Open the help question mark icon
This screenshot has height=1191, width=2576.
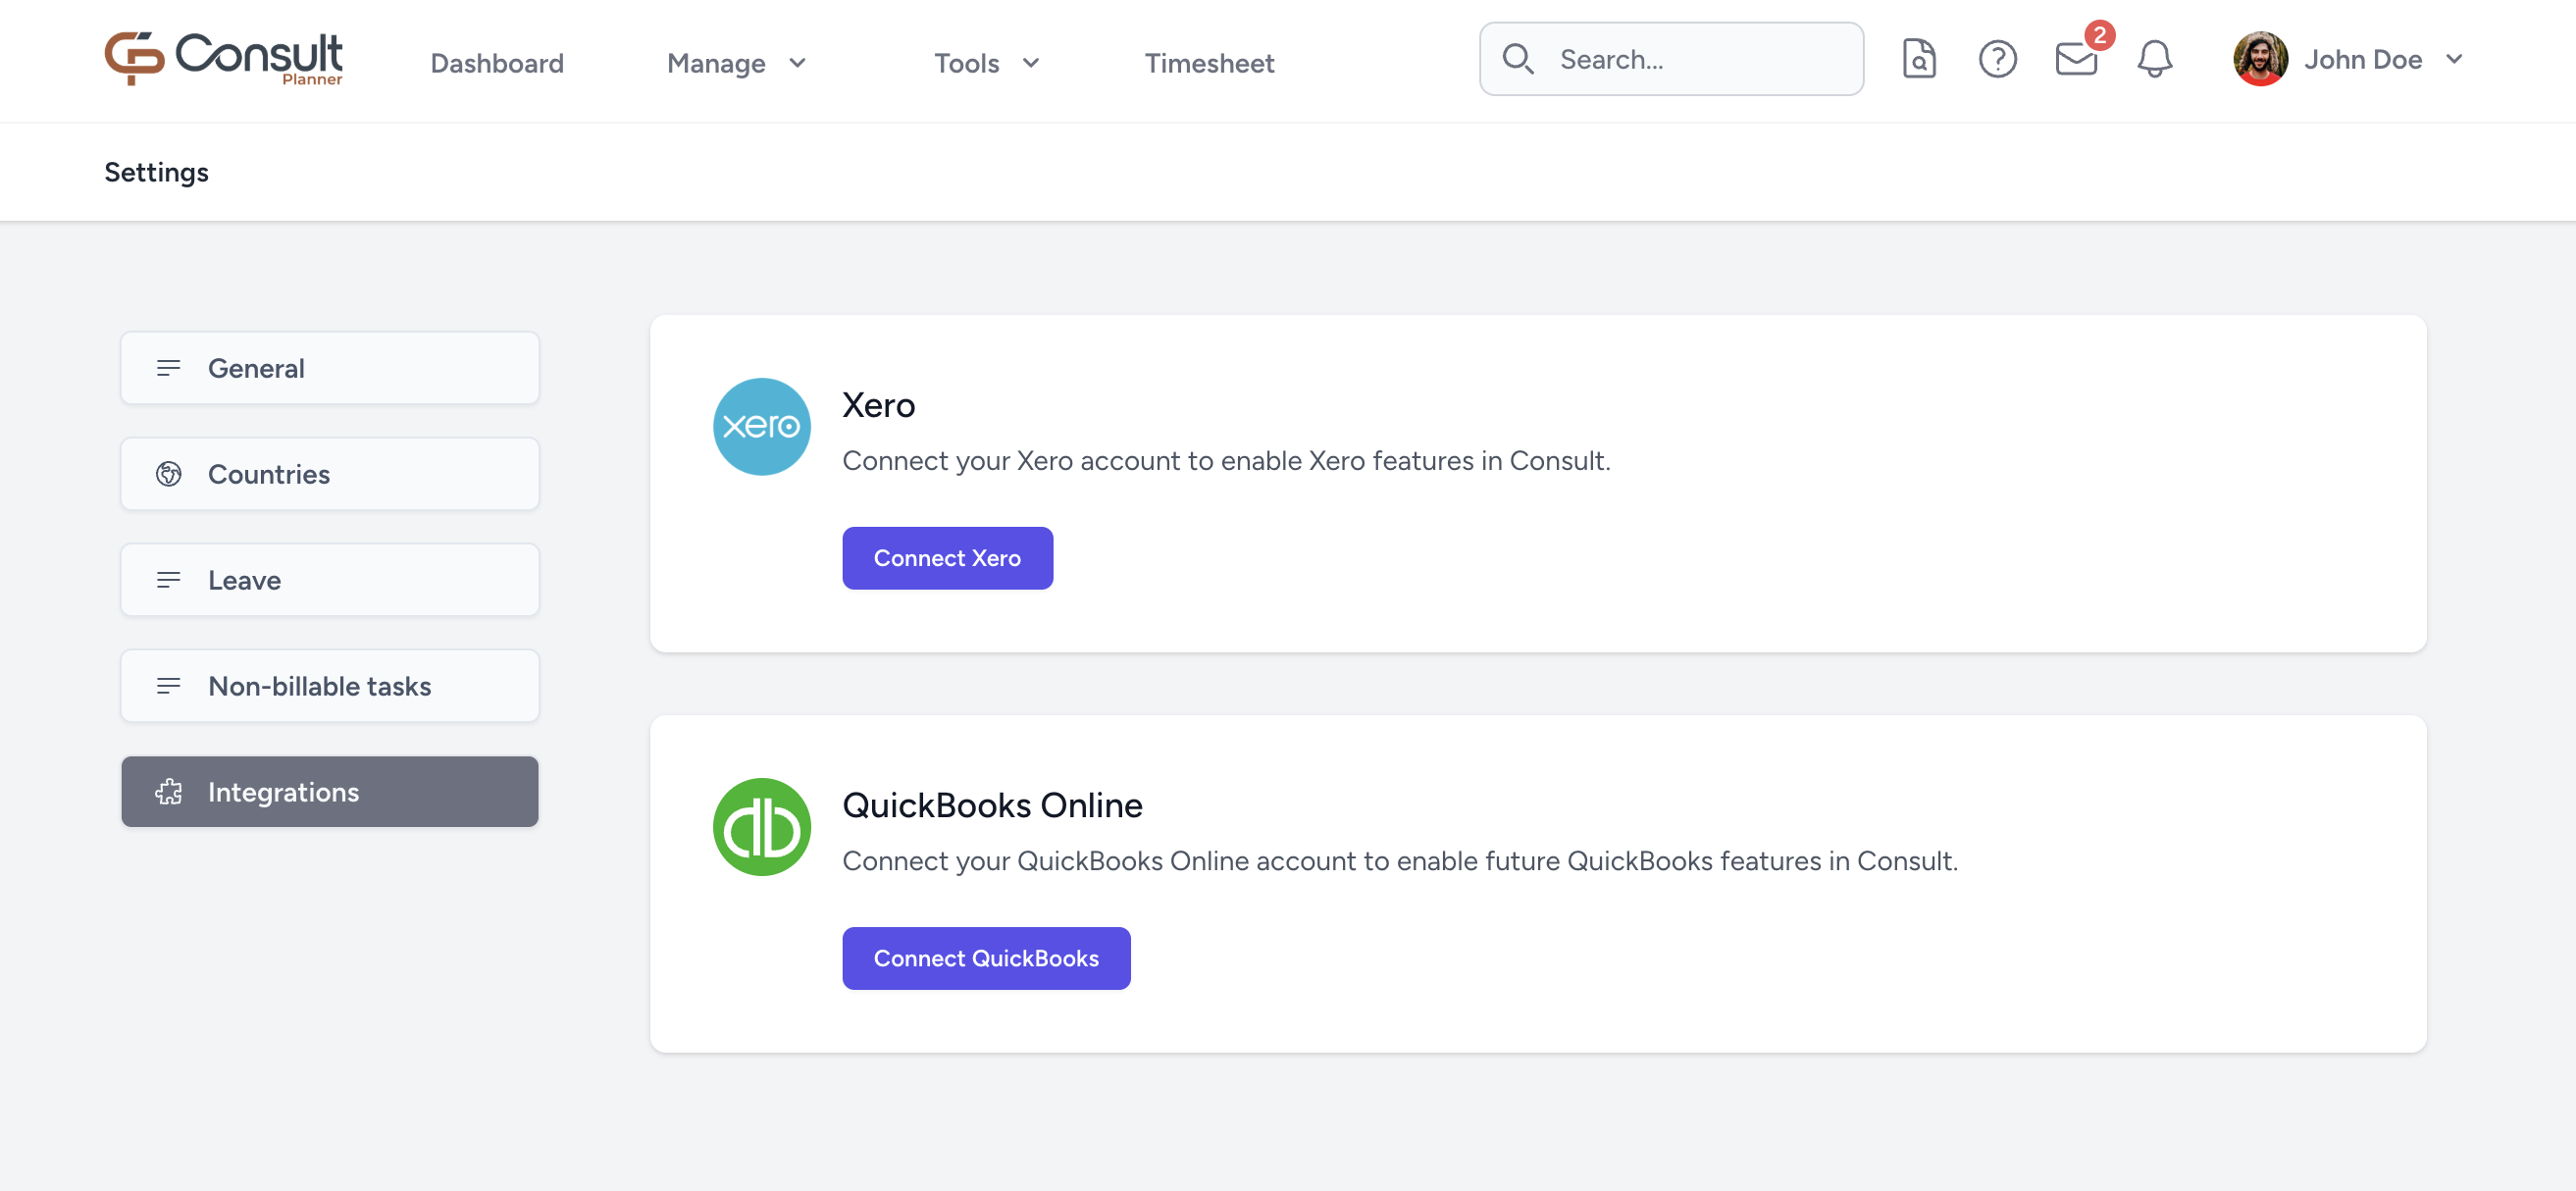1997,59
